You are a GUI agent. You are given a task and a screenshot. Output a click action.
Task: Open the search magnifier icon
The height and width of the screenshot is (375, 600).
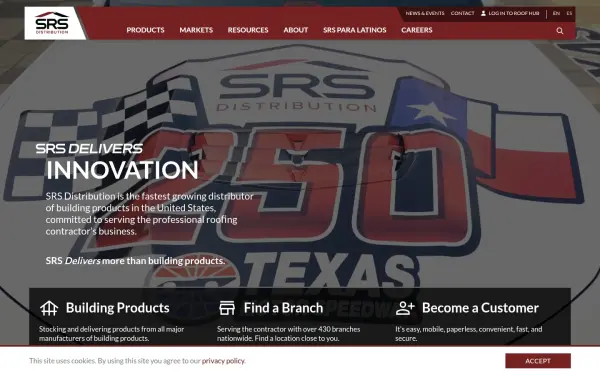[559, 31]
